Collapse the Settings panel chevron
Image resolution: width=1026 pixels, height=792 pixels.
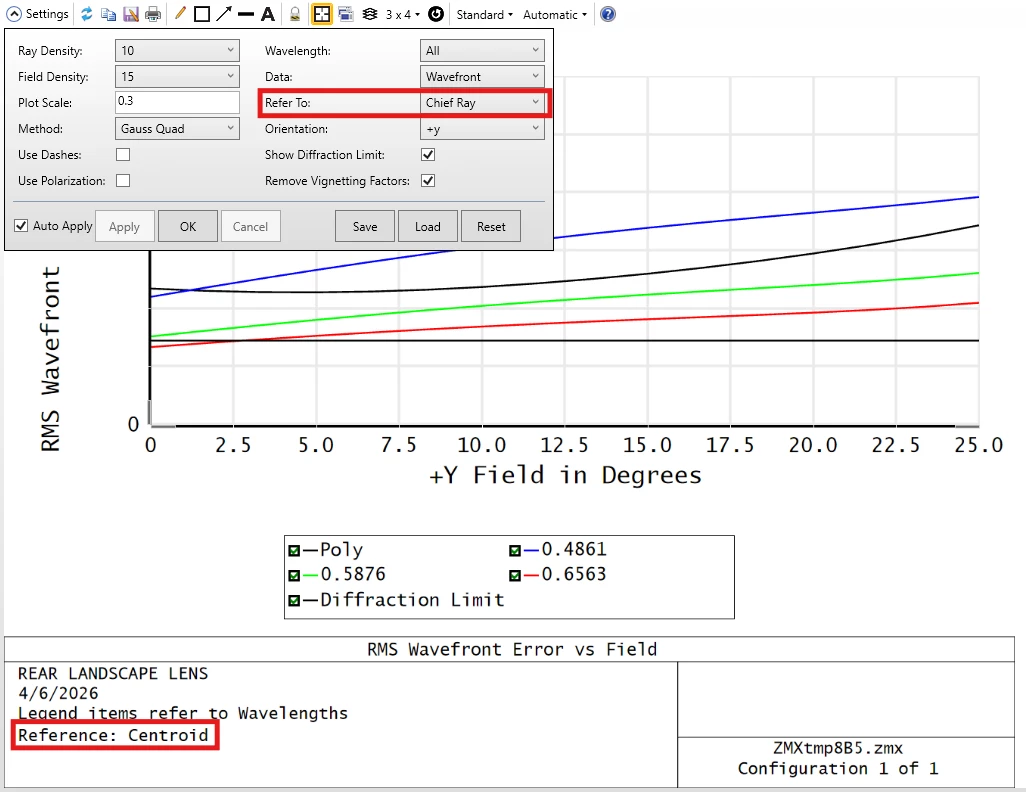pos(13,14)
